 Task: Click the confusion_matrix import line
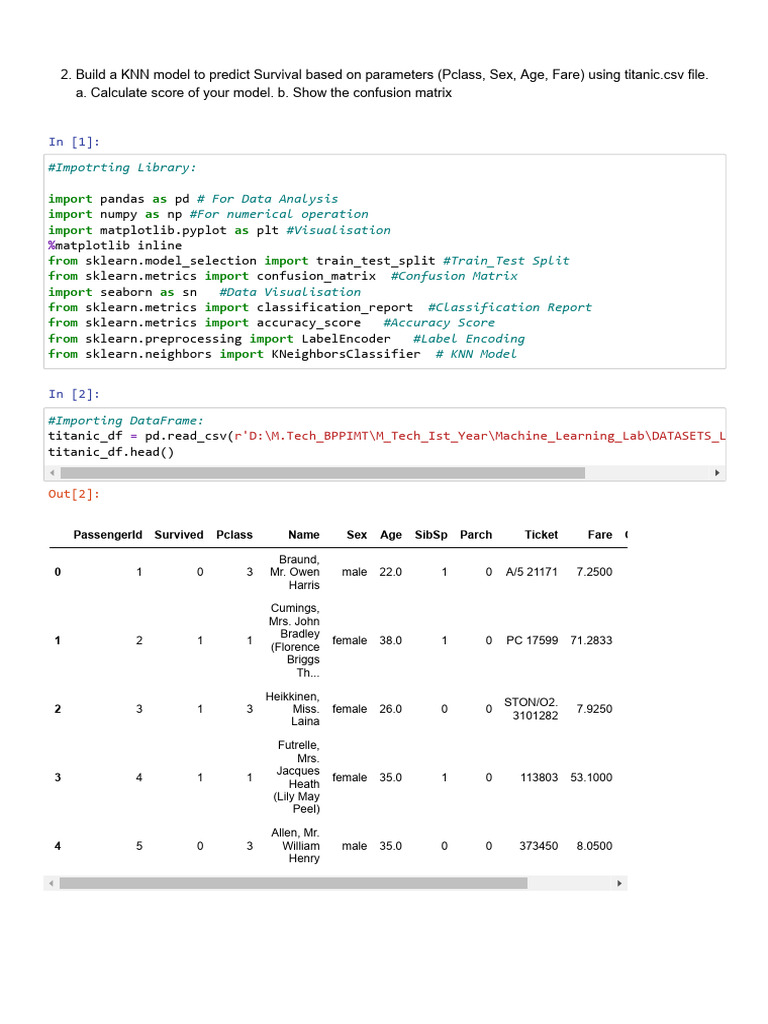283,276
